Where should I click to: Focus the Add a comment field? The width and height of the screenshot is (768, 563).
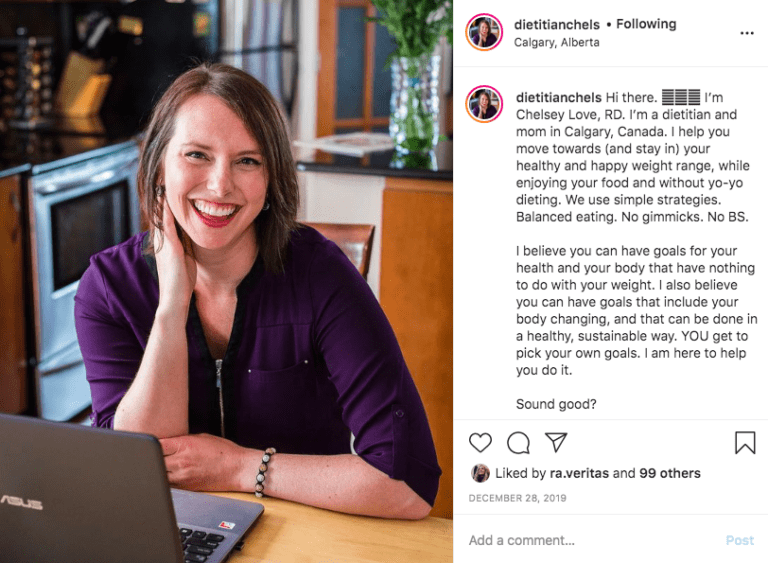click(x=593, y=540)
